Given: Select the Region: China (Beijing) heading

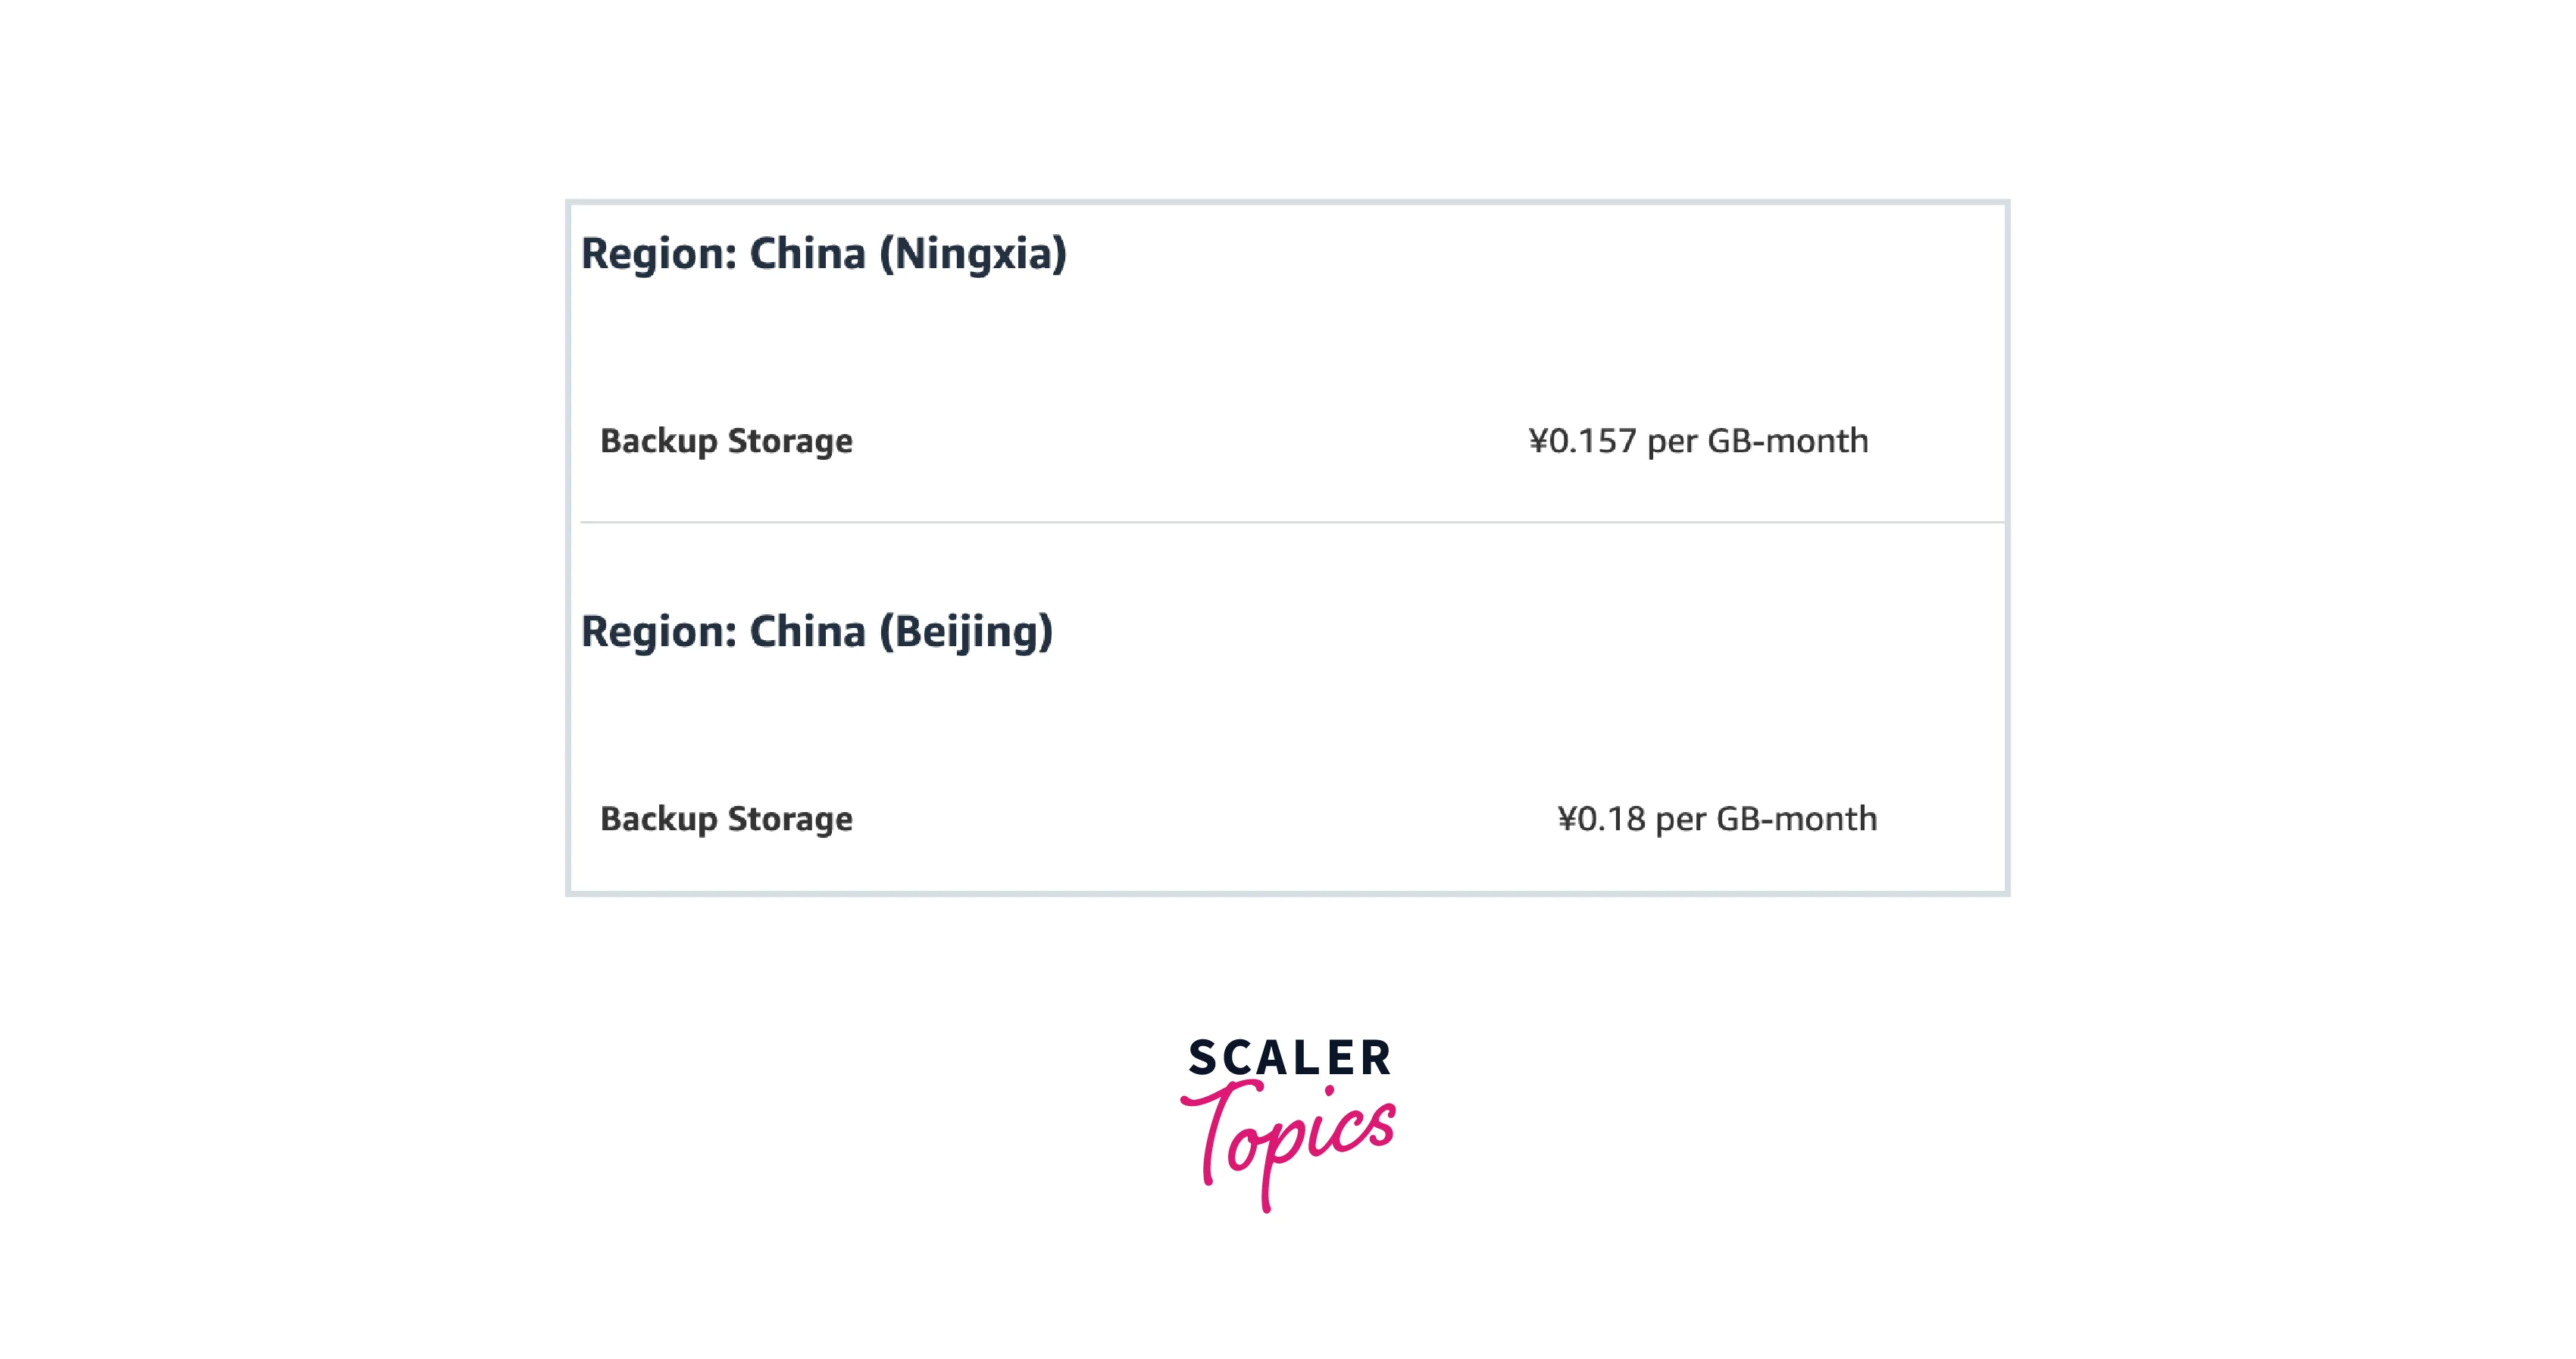Looking at the screenshot, I should pos(816,632).
